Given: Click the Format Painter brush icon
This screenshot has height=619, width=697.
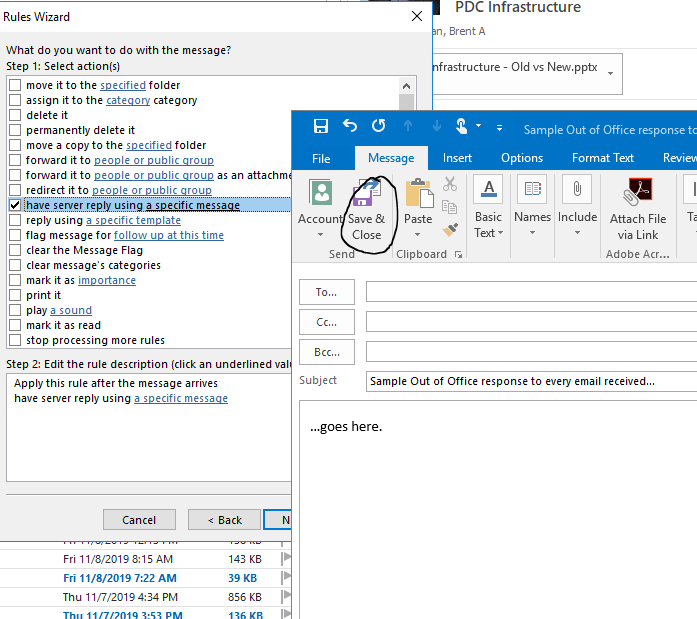Looking at the screenshot, I should coord(450,230).
